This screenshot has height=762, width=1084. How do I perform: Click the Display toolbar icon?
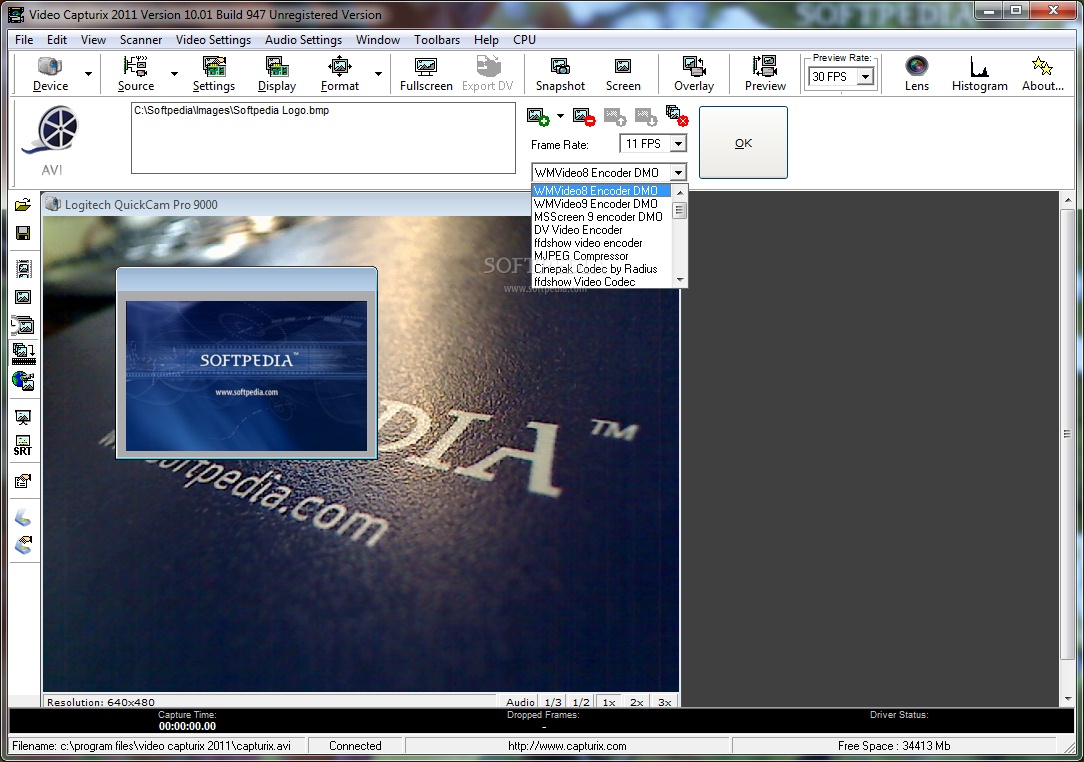point(277,74)
